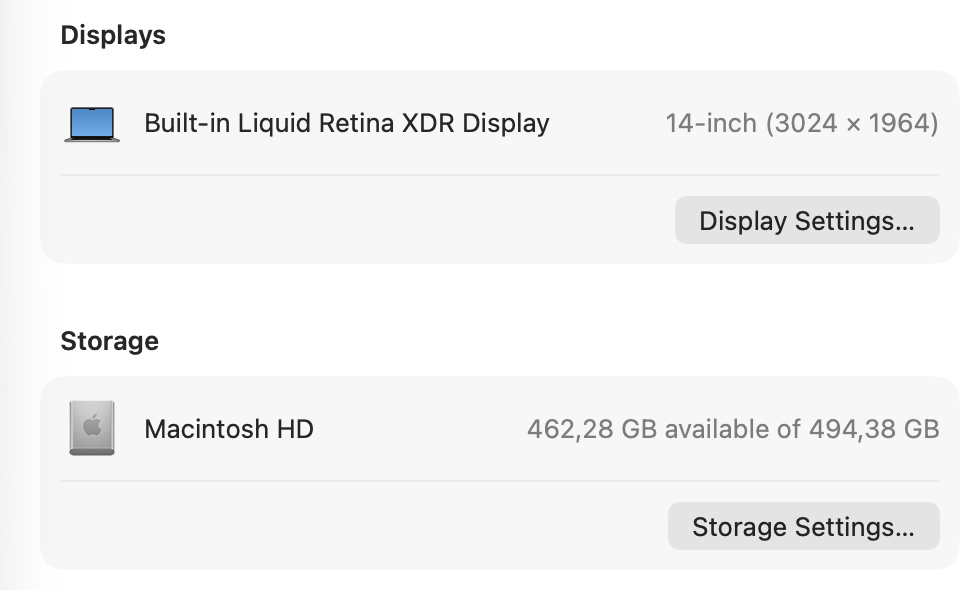980x590 pixels.
Task: Open Display Settings
Action: pyautogui.click(x=806, y=220)
